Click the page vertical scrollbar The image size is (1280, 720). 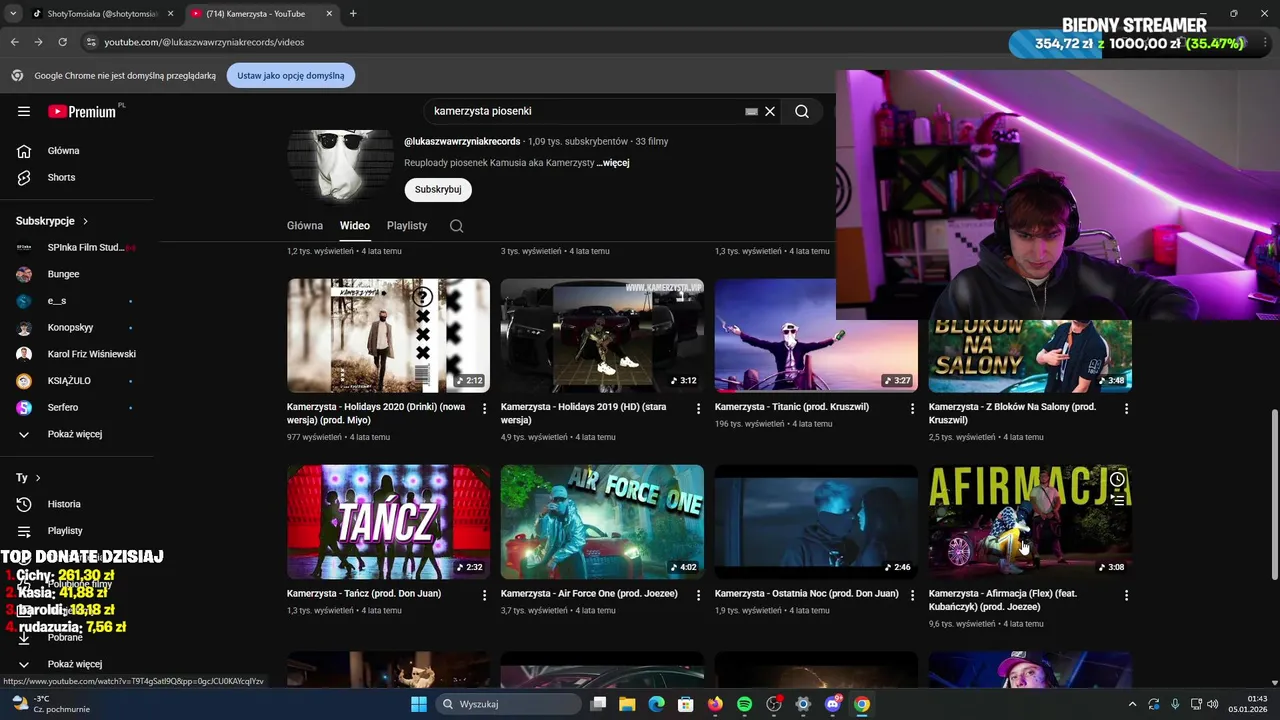coord(1274,493)
